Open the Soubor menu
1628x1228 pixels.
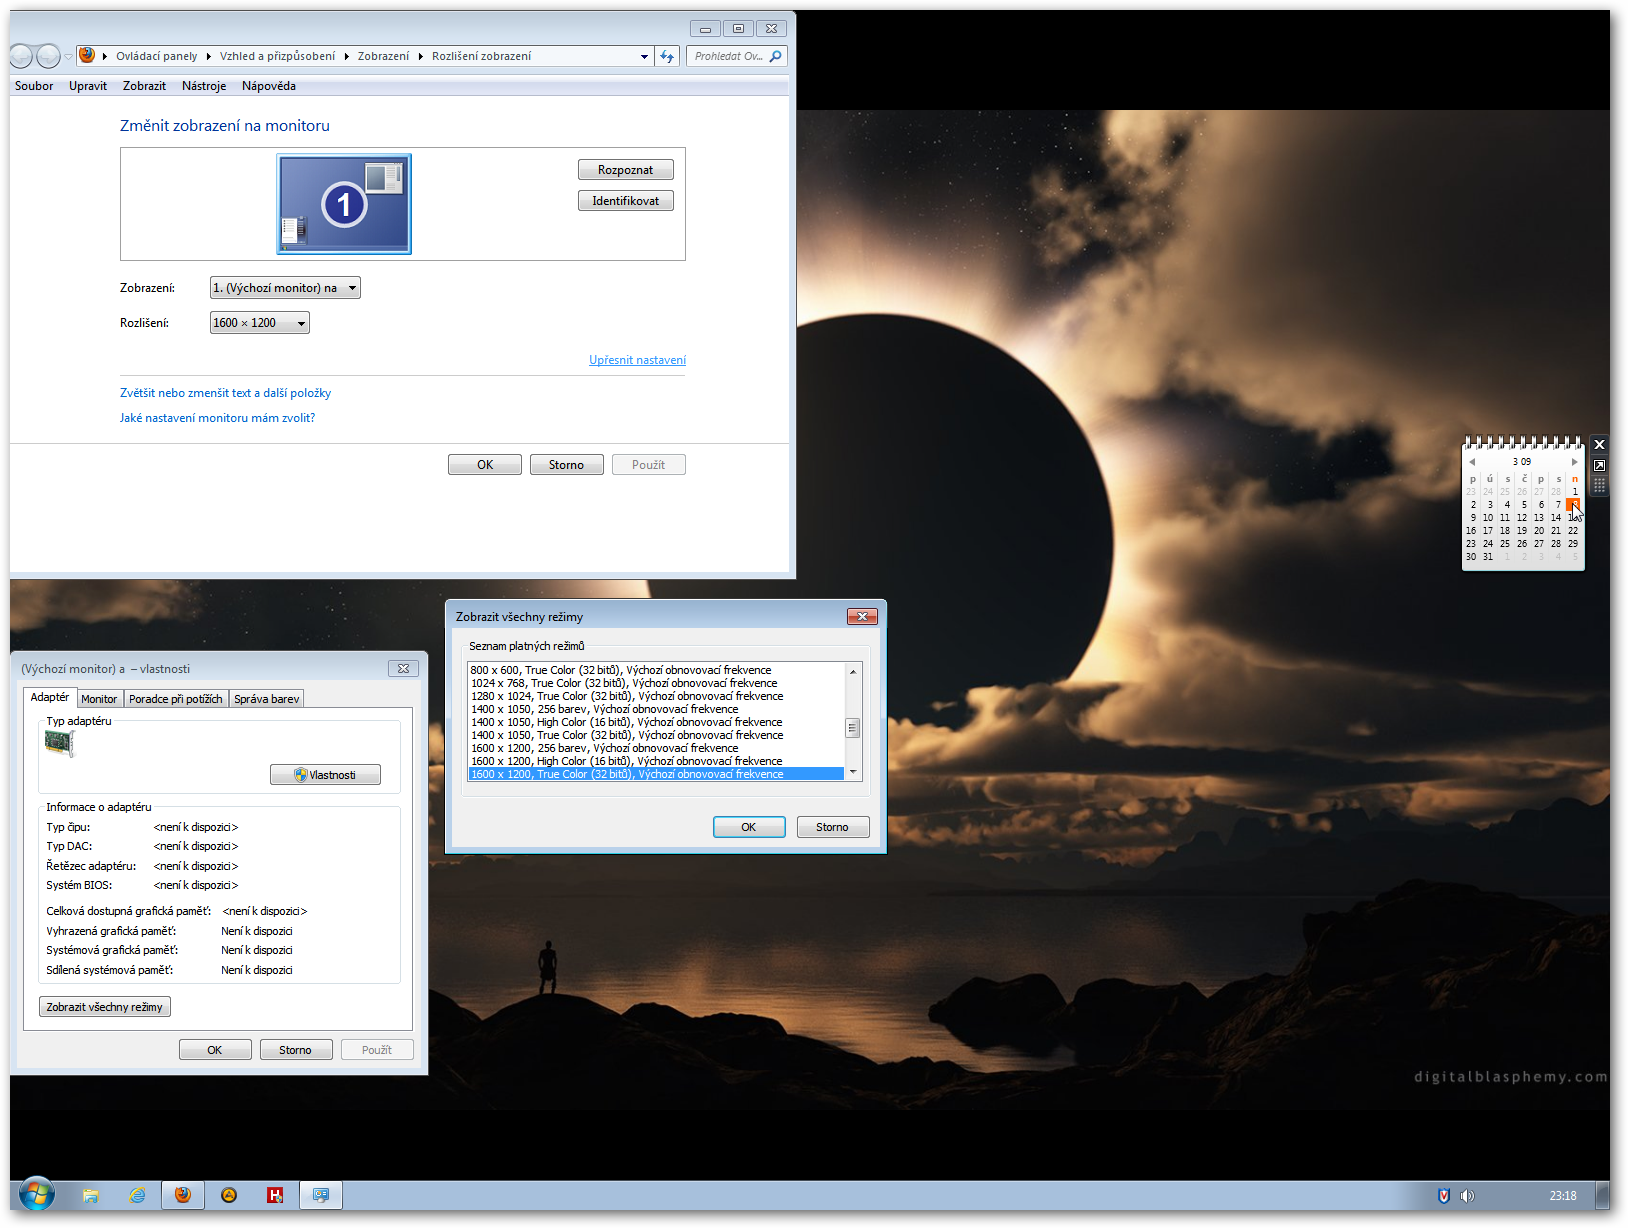(x=34, y=86)
